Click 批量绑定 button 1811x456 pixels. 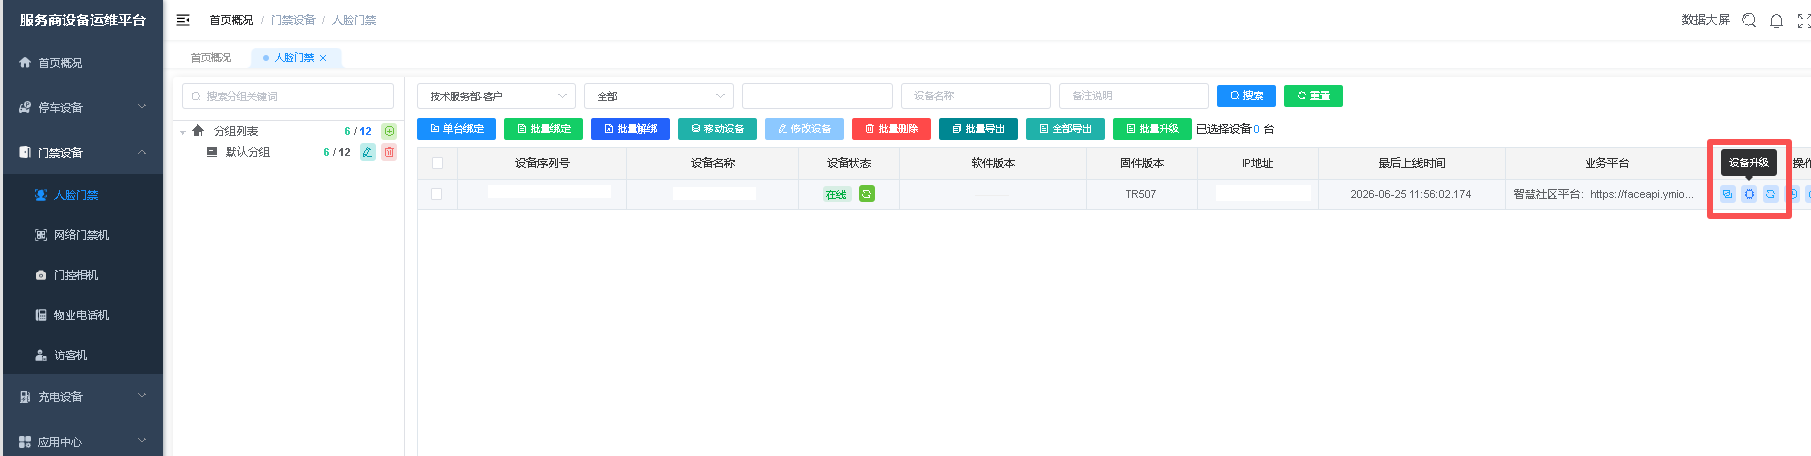(543, 129)
